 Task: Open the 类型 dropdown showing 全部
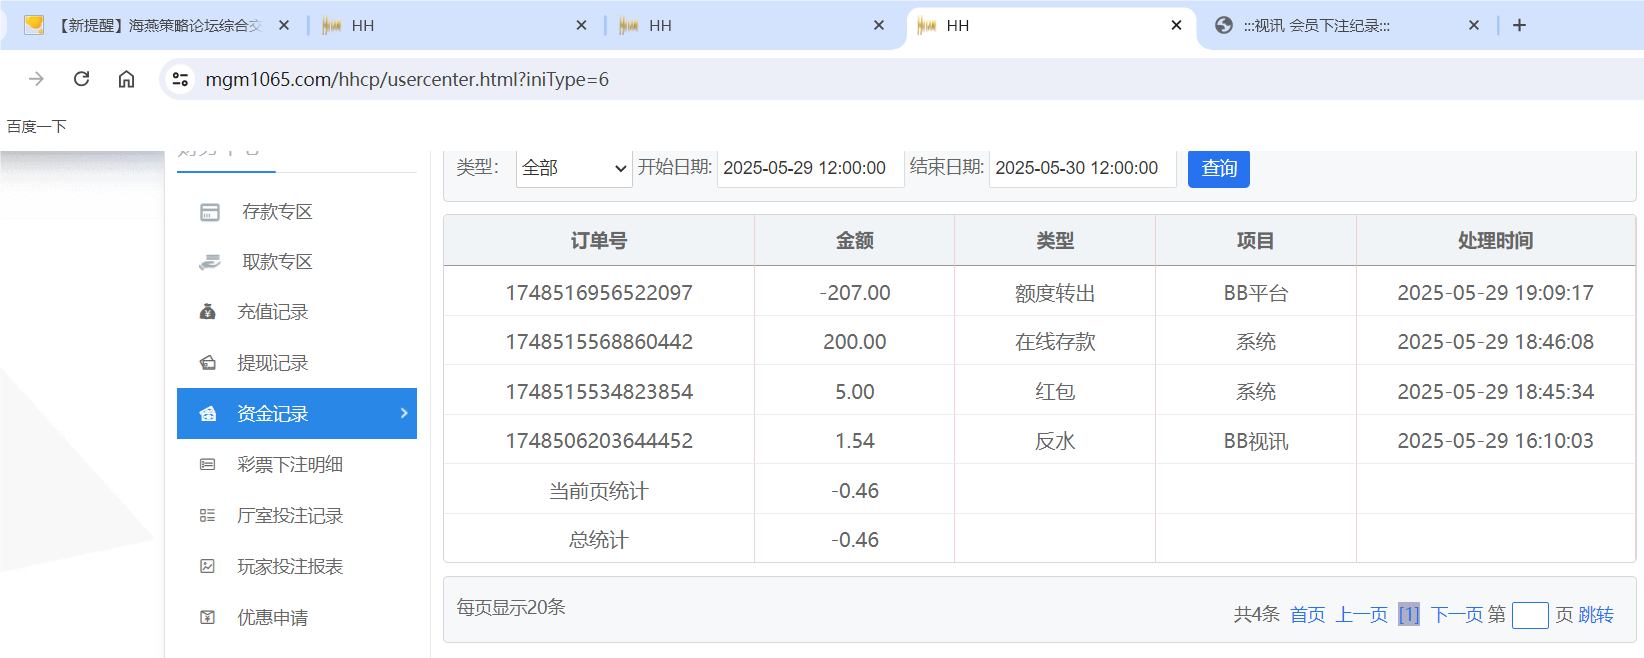(574, 168)
